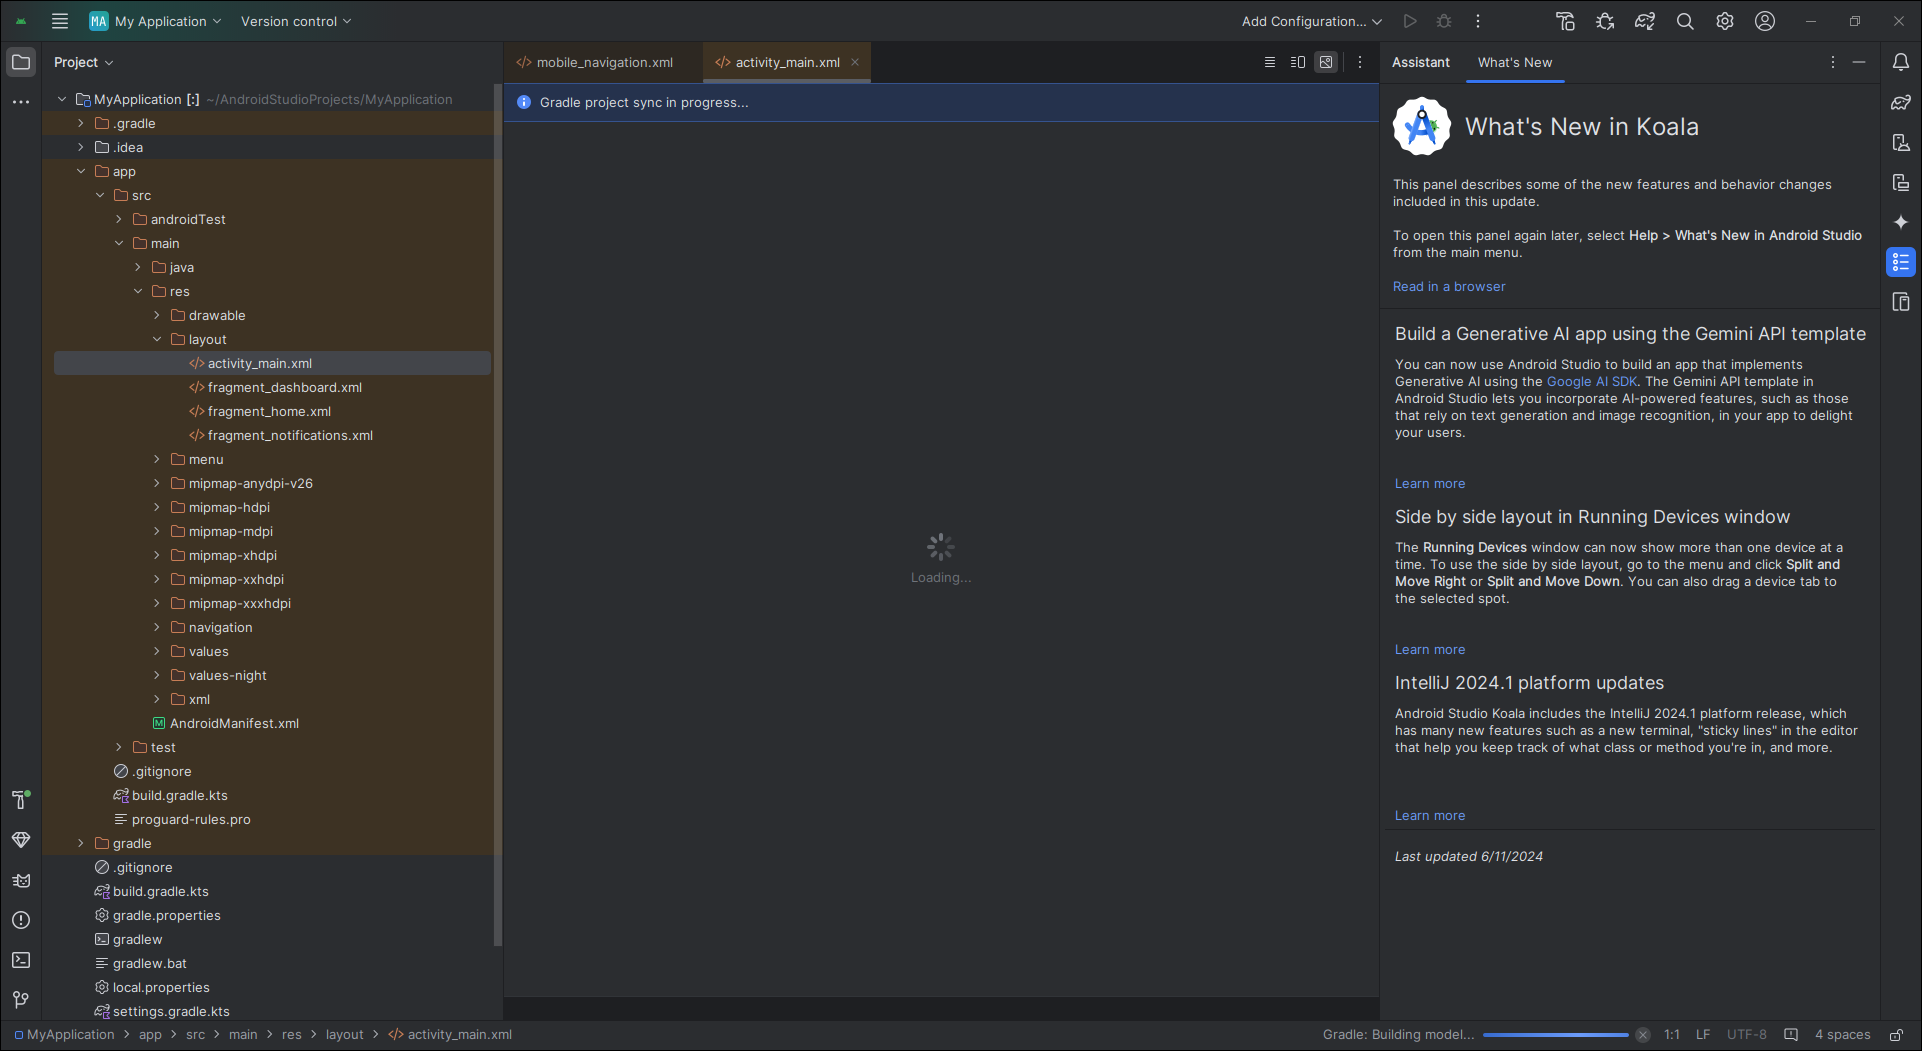Expand the drawable folder

pyautogui.click(x=157, y=315)
